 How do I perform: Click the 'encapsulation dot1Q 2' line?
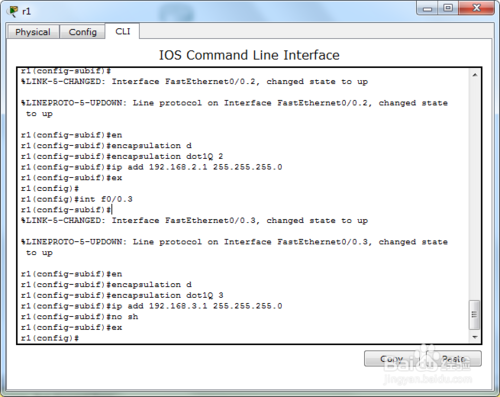click(x=122, y=156)
